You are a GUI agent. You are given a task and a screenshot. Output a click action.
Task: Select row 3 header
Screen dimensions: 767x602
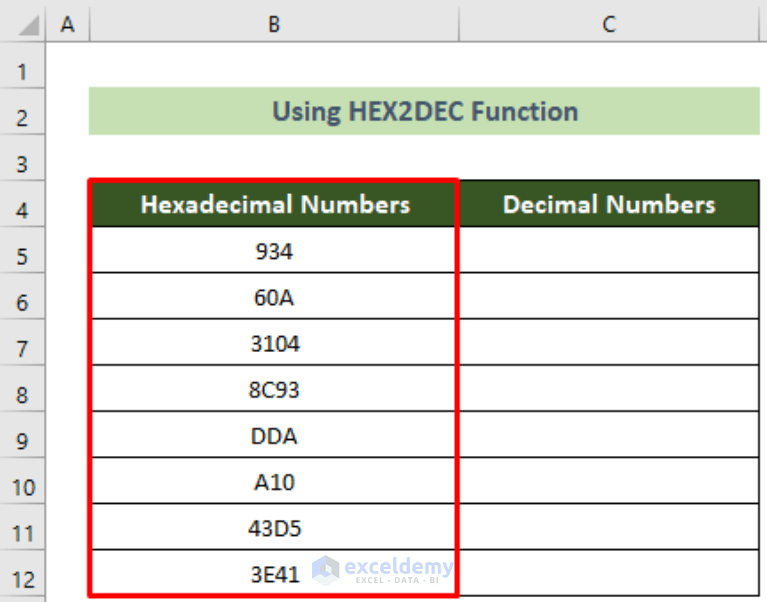tap(23, 157)
